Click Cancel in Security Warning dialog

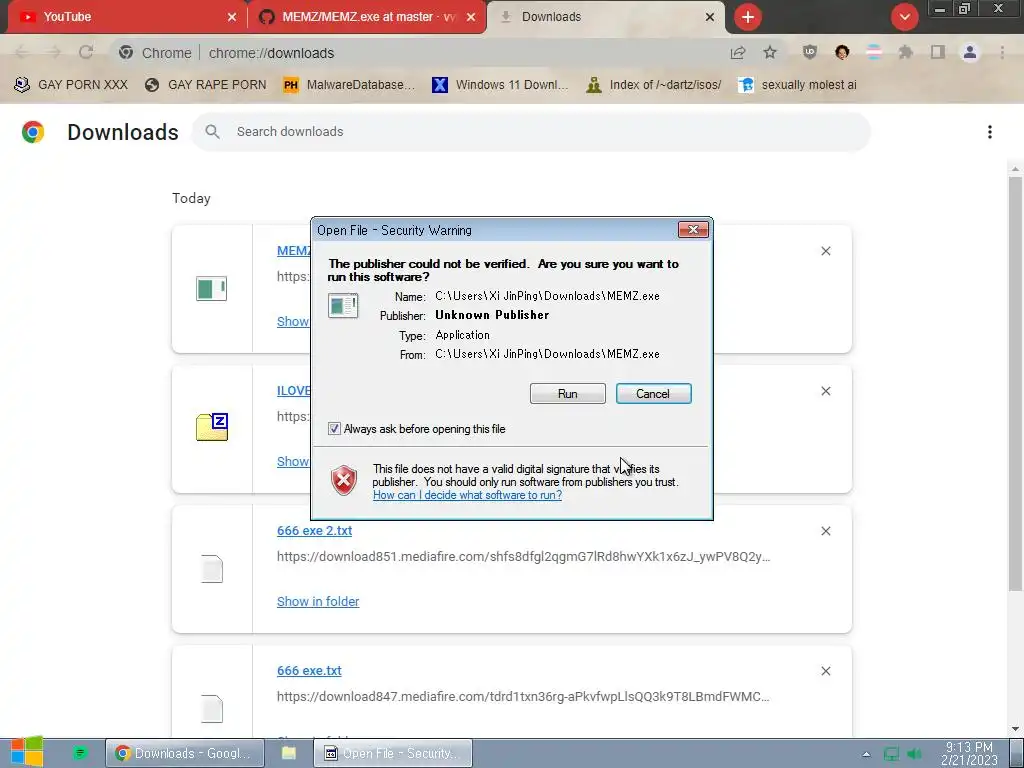(653, 394)
